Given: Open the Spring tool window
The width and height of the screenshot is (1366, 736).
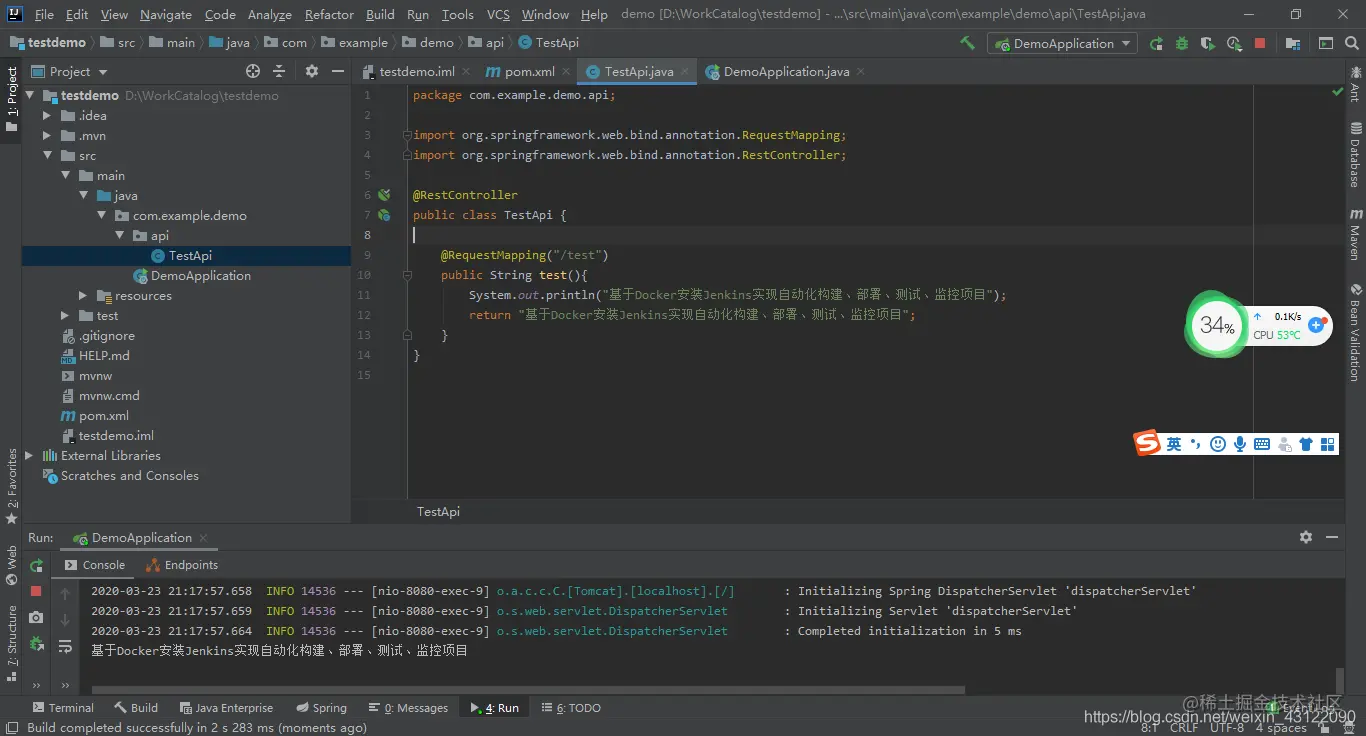Looking at the screenshot, I should [321, 708].
